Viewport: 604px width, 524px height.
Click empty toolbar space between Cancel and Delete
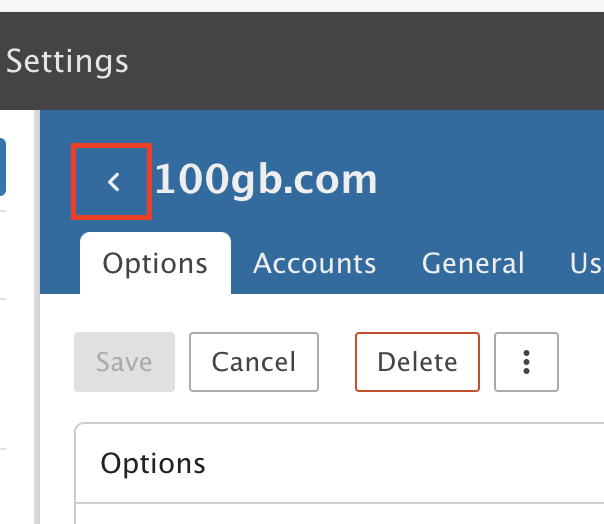coord(337,362)
